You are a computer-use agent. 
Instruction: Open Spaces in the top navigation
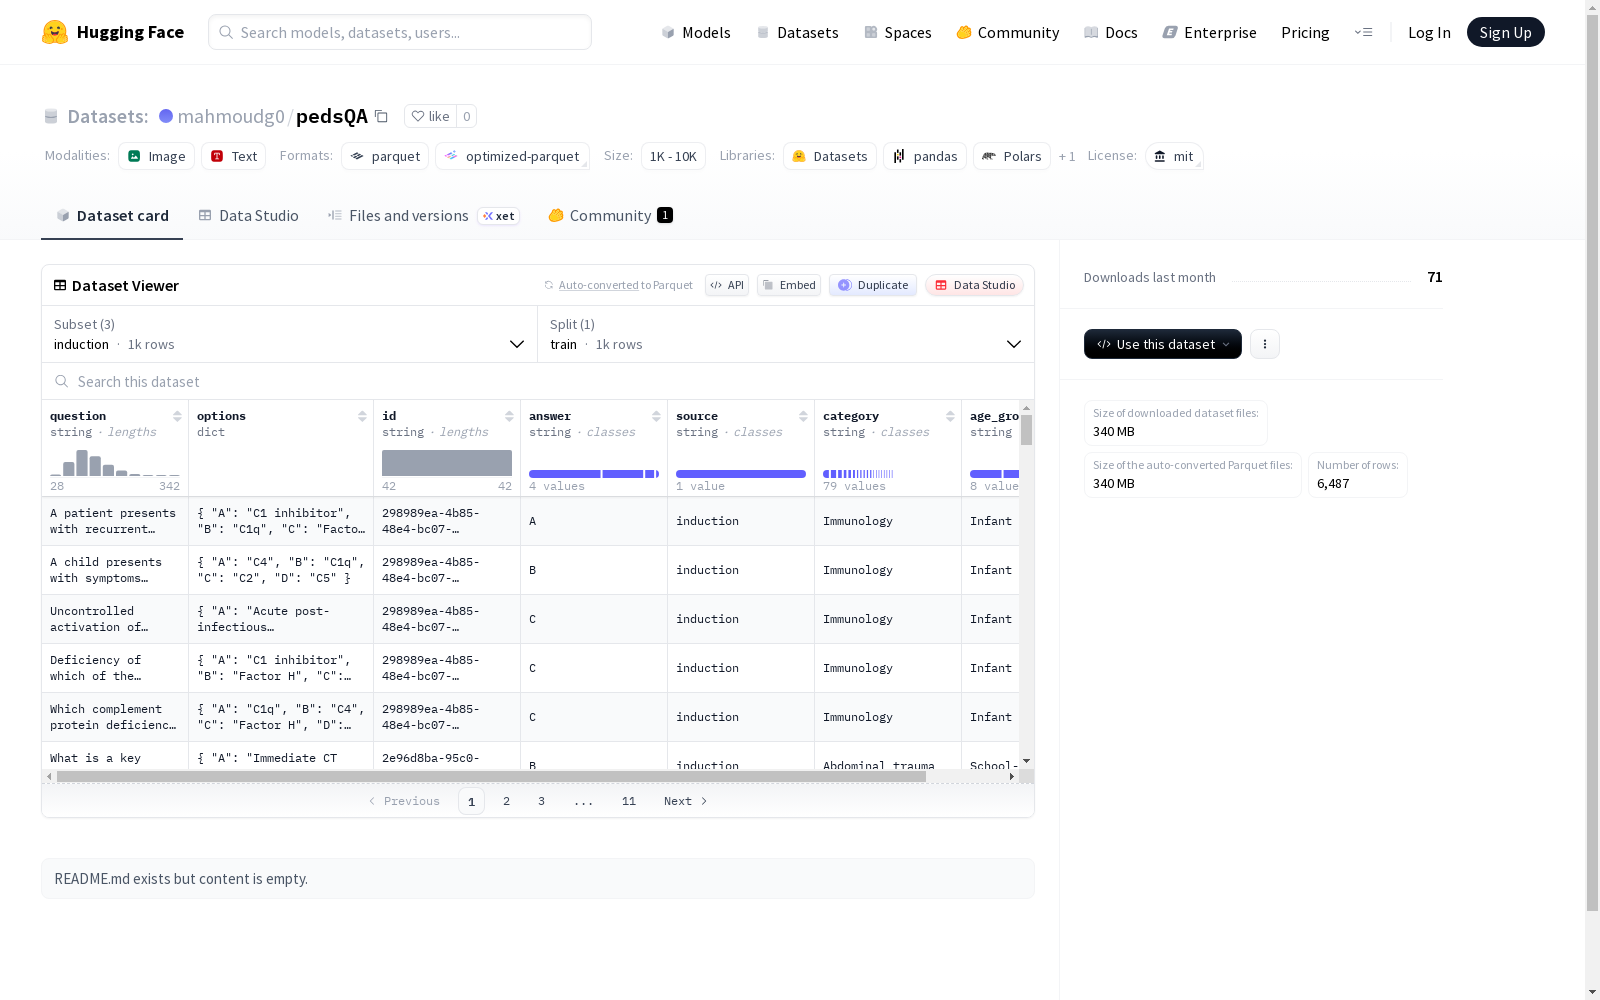898,32
